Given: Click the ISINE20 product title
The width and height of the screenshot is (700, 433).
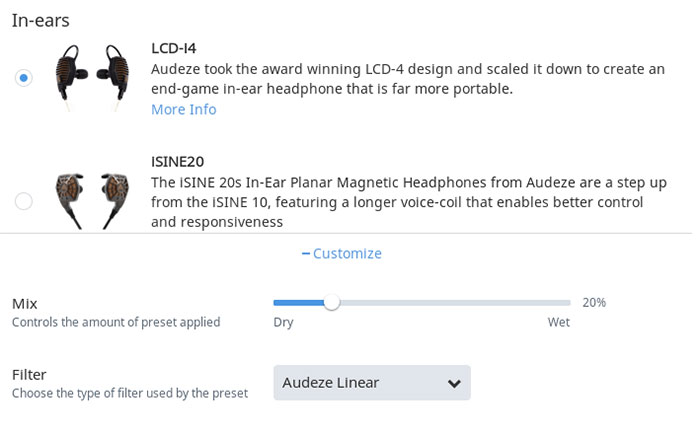Looking at the screenshot, I should [x=177, y=162].
